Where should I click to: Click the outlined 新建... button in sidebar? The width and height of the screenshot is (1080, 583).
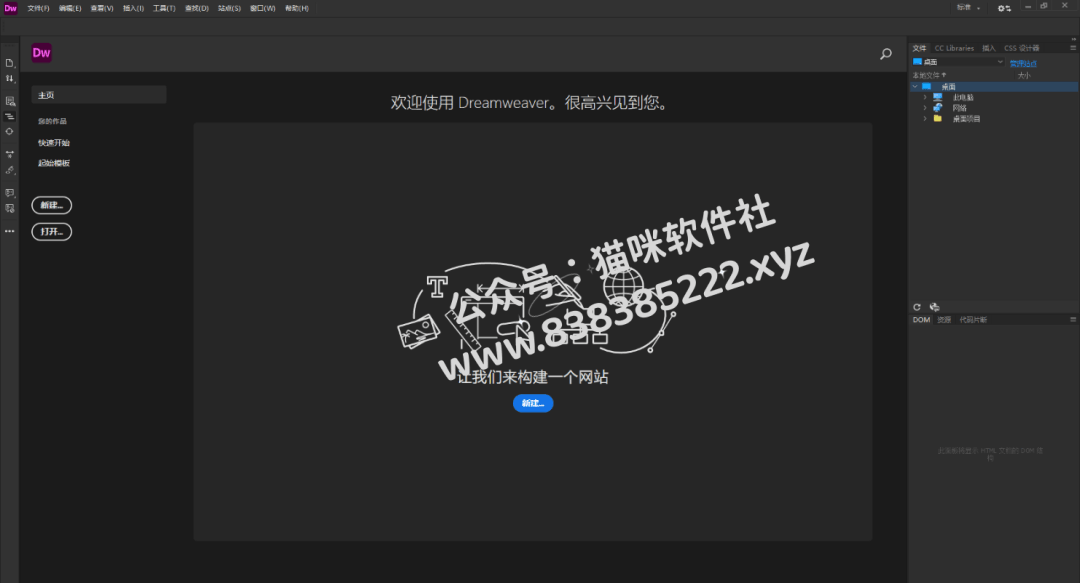coord(52,205)
